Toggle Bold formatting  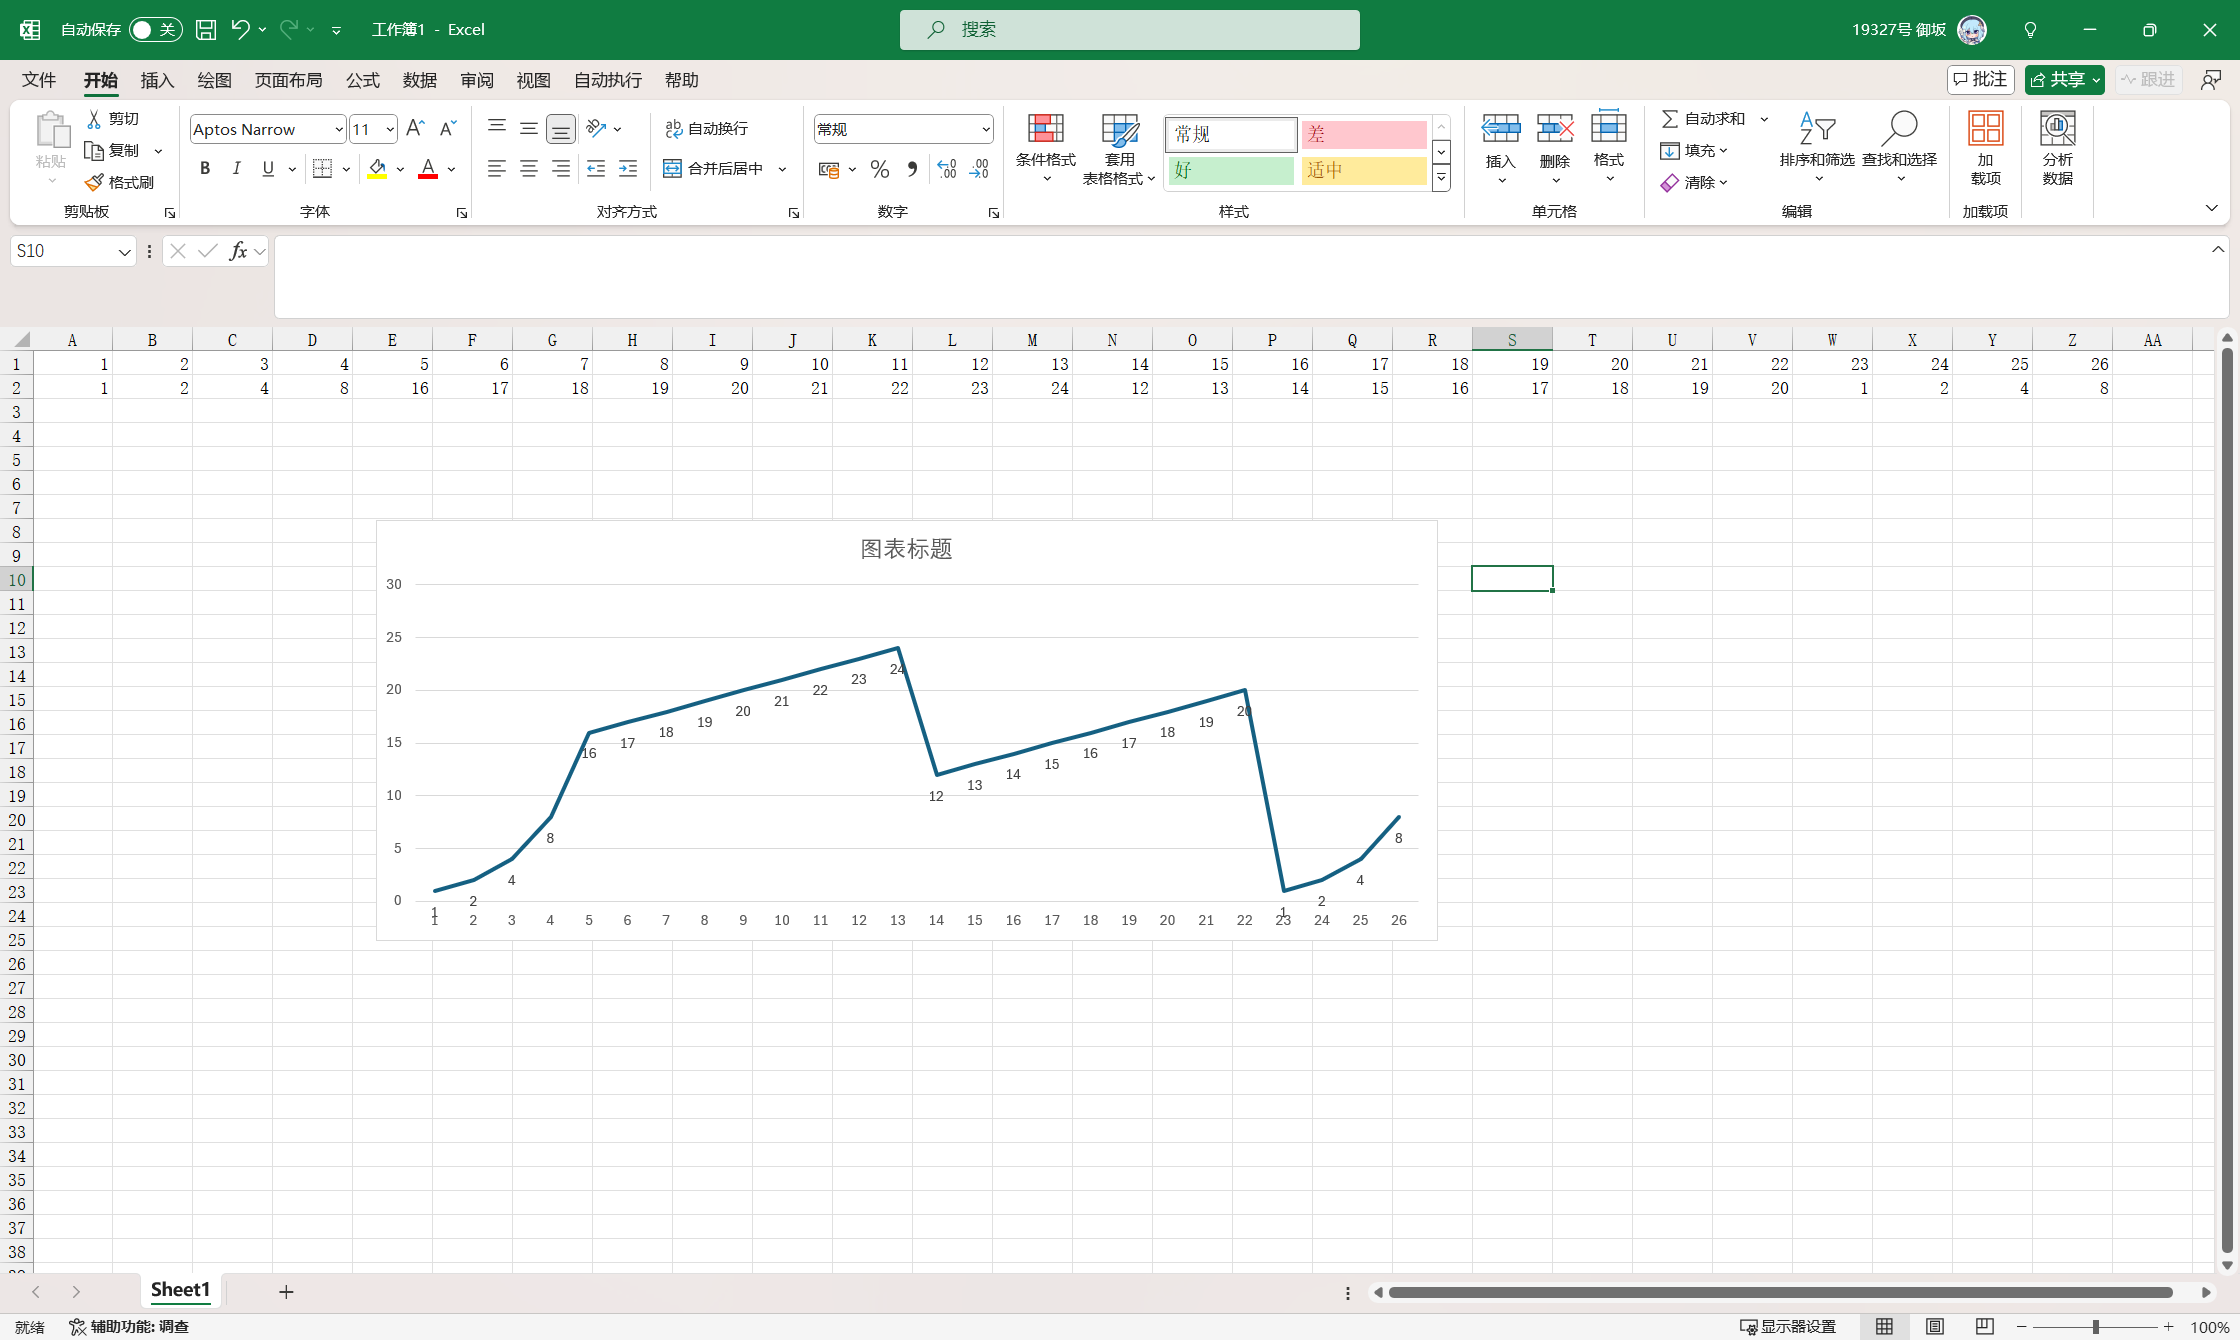coord(205,169)
